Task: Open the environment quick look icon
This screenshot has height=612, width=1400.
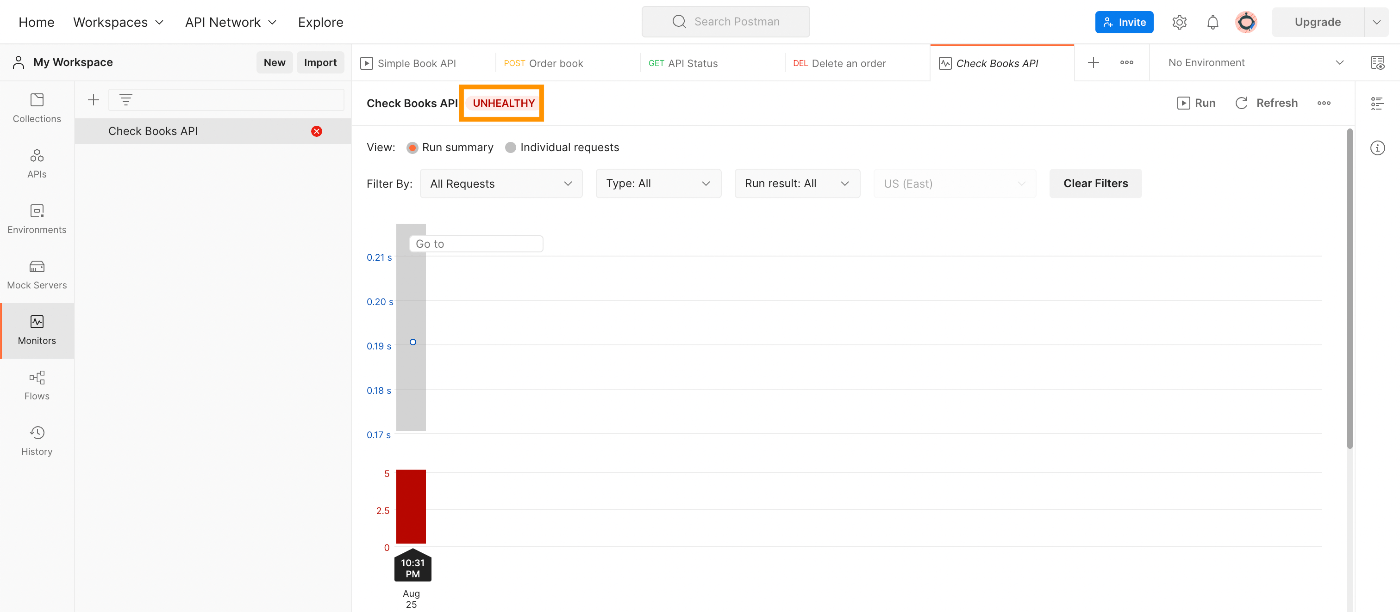Action: coord(1377,62)
